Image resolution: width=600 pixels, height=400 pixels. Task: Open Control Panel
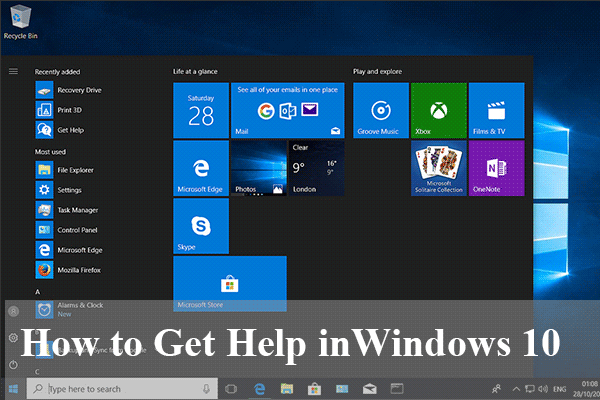tap(77, 230)
